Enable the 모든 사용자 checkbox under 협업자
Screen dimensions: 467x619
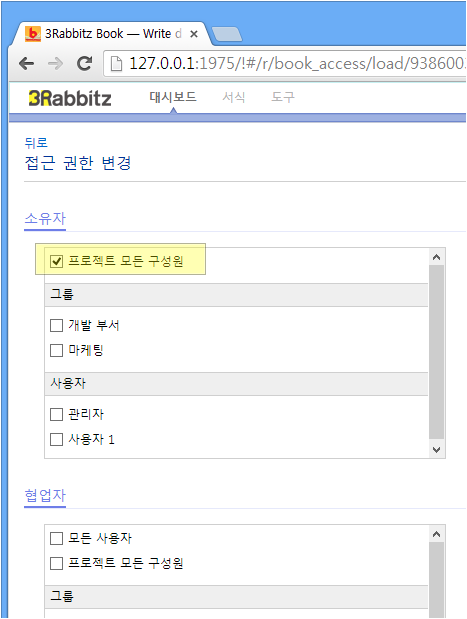56,538
